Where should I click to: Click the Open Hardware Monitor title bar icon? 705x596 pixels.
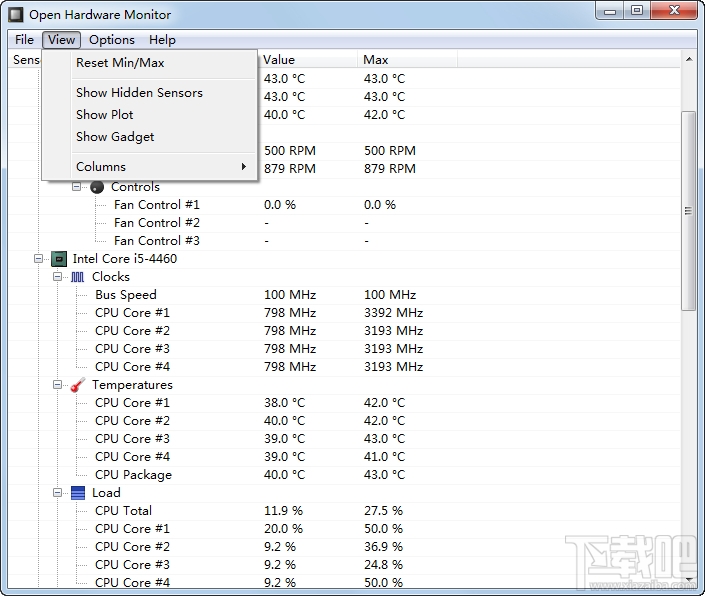tap(16, 14)
